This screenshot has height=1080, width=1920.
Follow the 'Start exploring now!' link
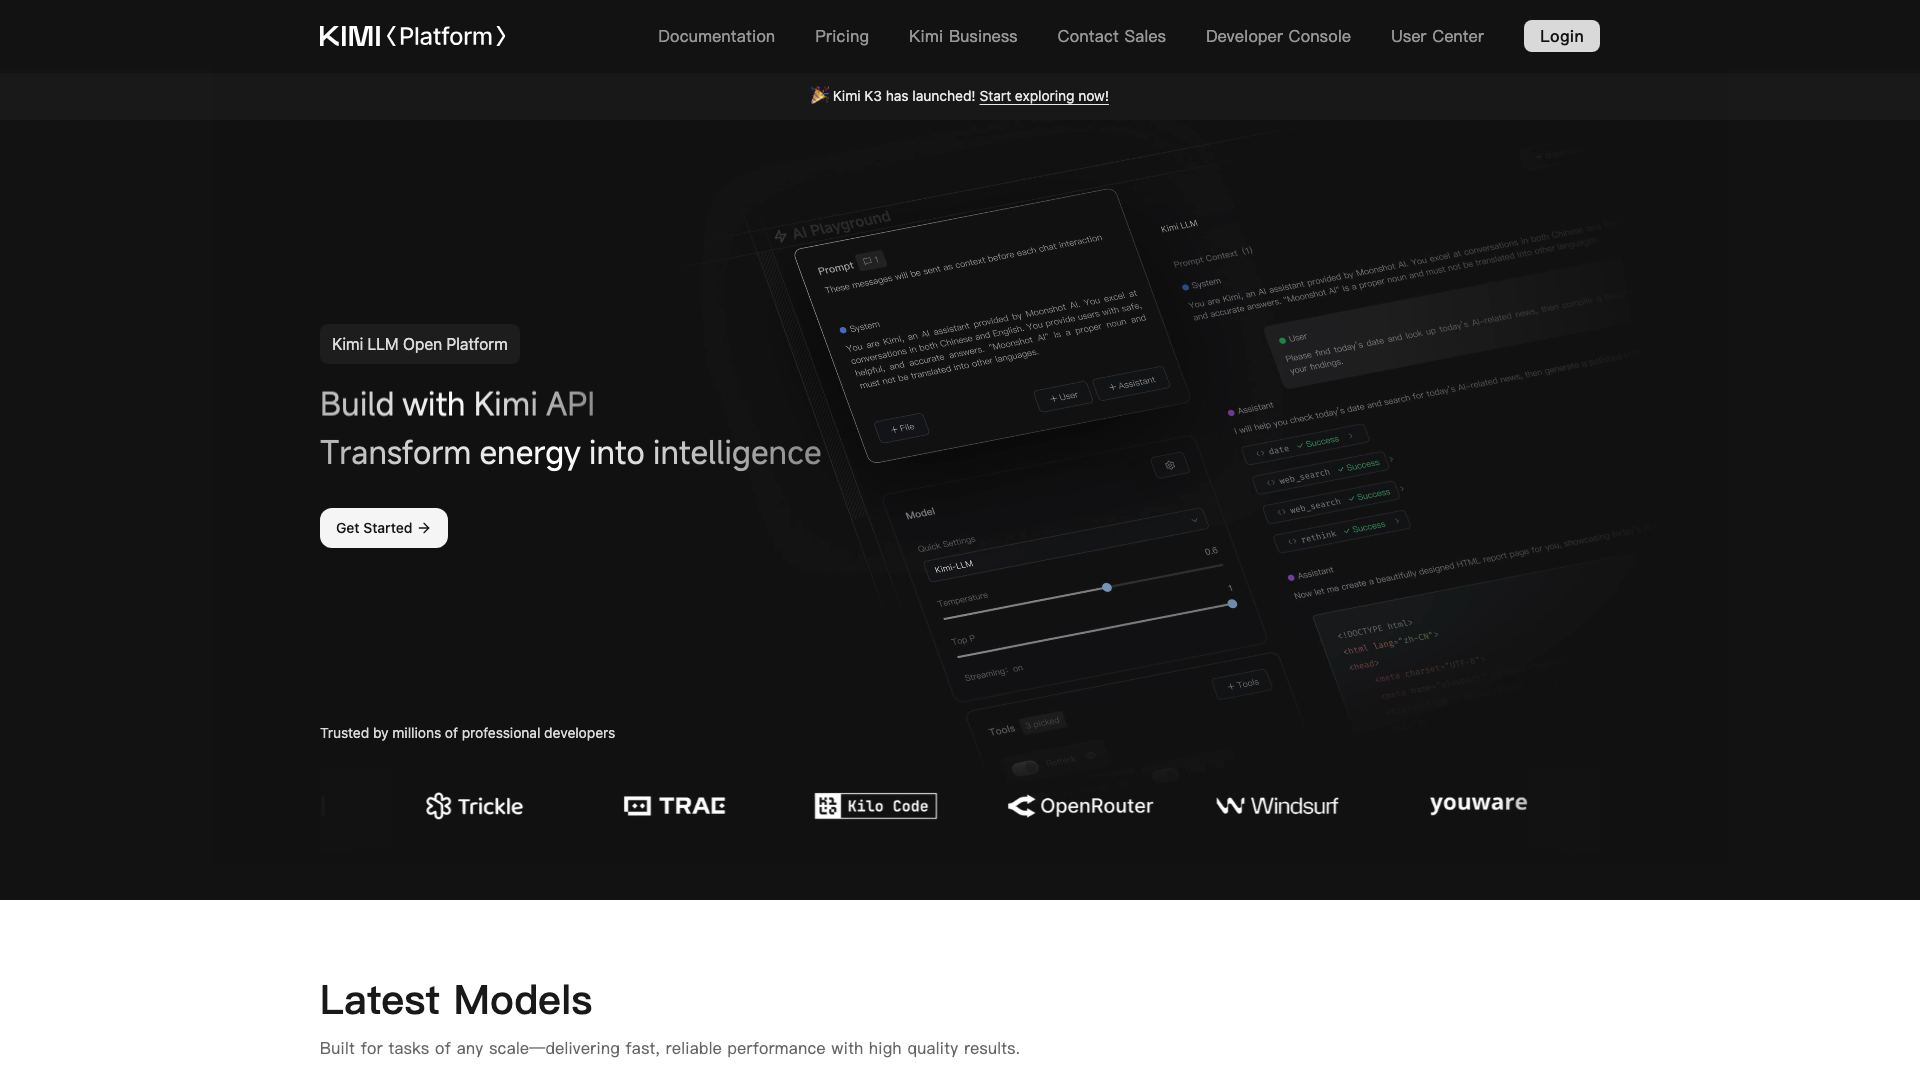point(1043,96)
